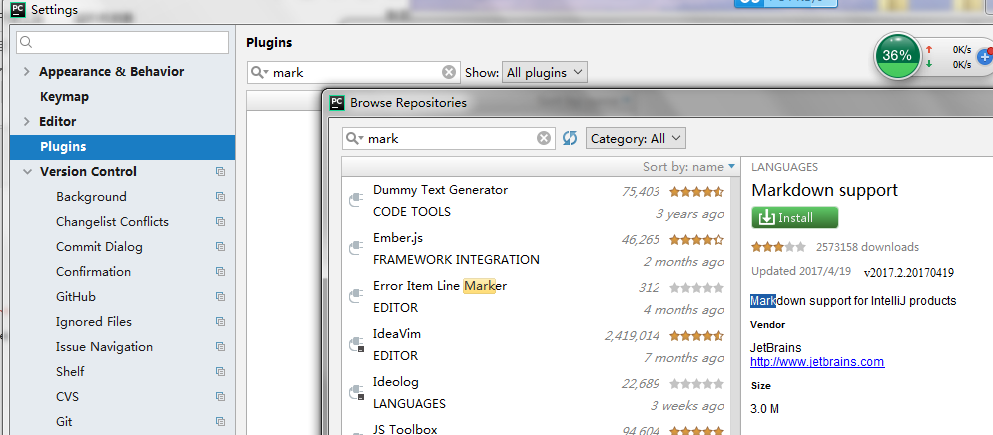The height and width of the screenshot is (435, 993).
Task: Select Error Item Line Marker plugin
Action: 536,296
